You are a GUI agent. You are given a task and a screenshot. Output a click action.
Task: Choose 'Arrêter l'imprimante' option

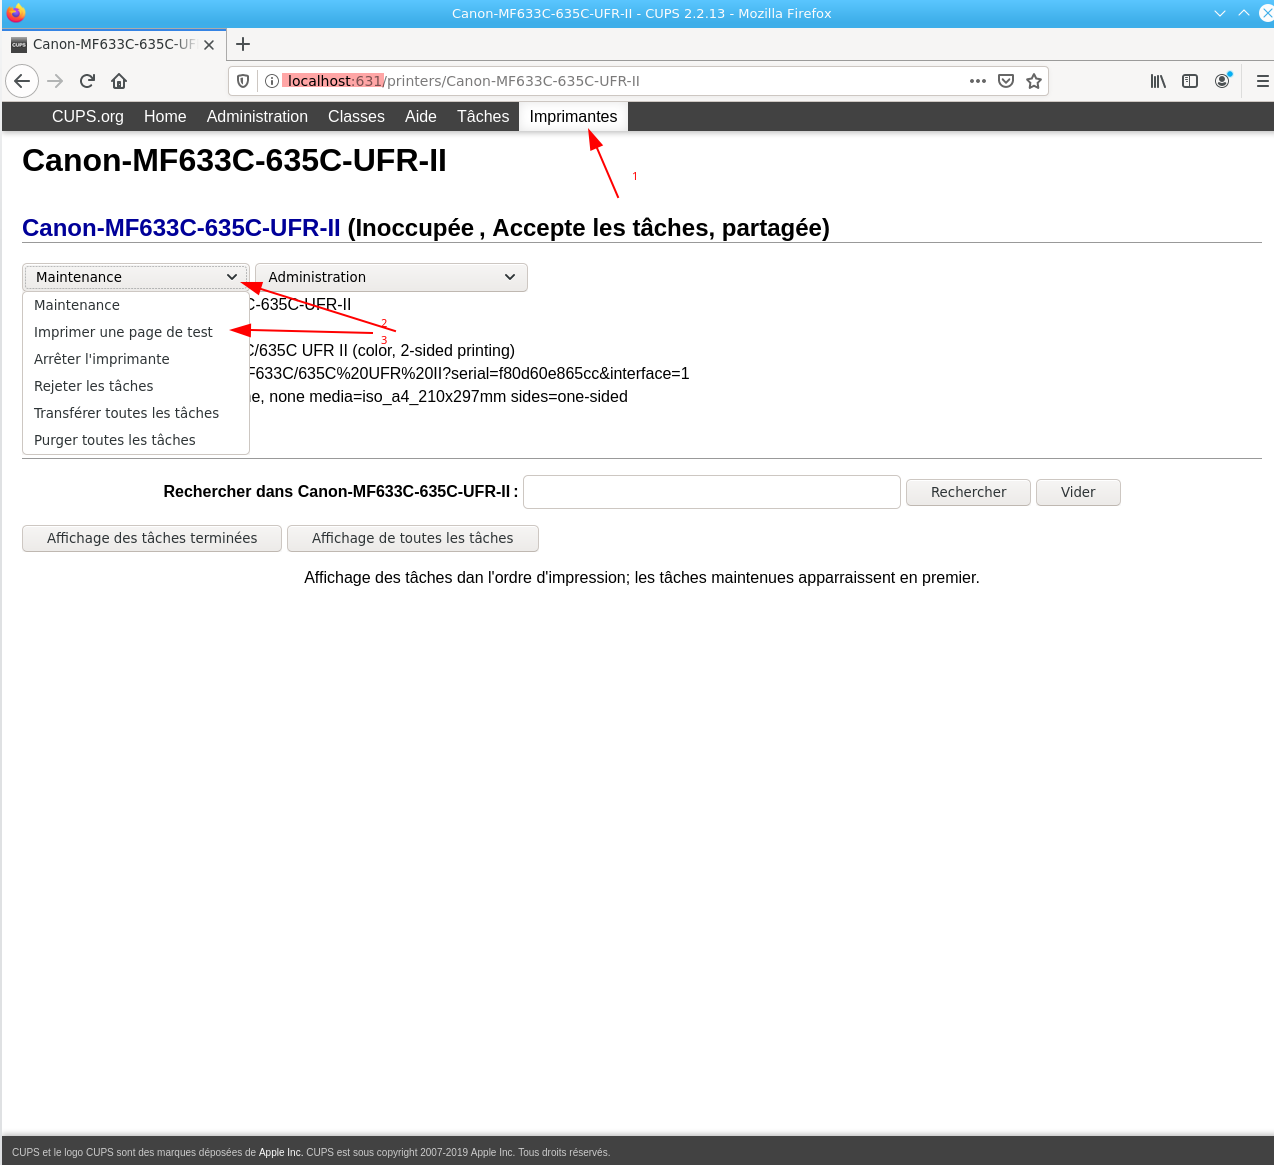point(136,359)
